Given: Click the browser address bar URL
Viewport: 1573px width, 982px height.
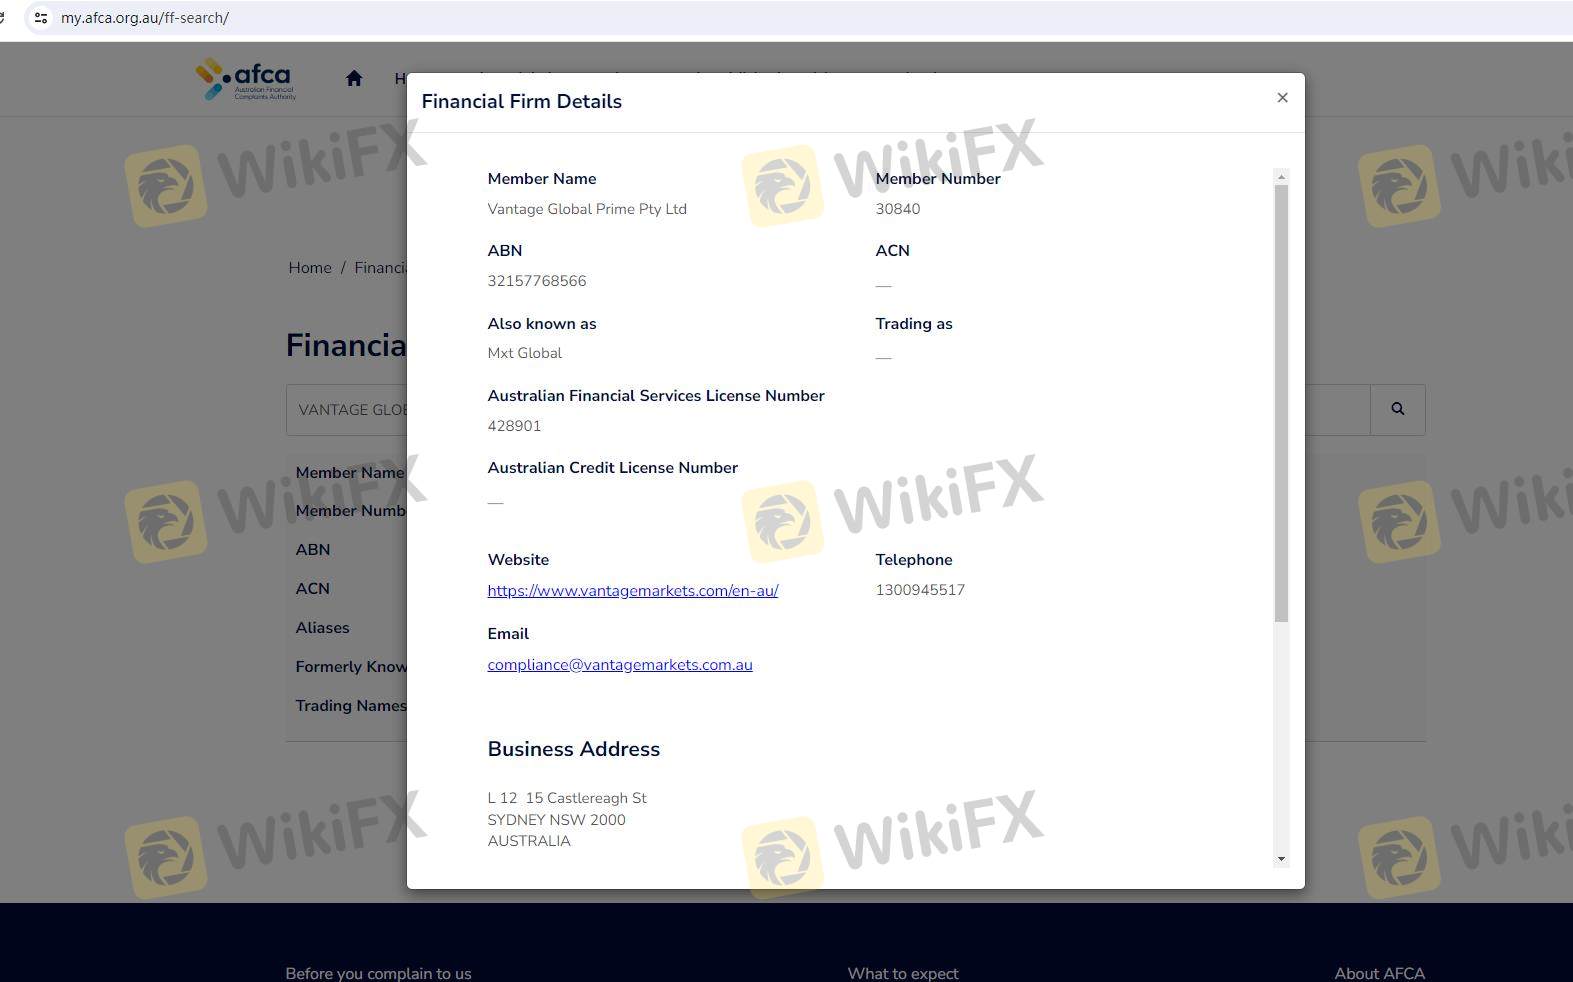Looking at the screenshot, I should click(x=145, y=18).
